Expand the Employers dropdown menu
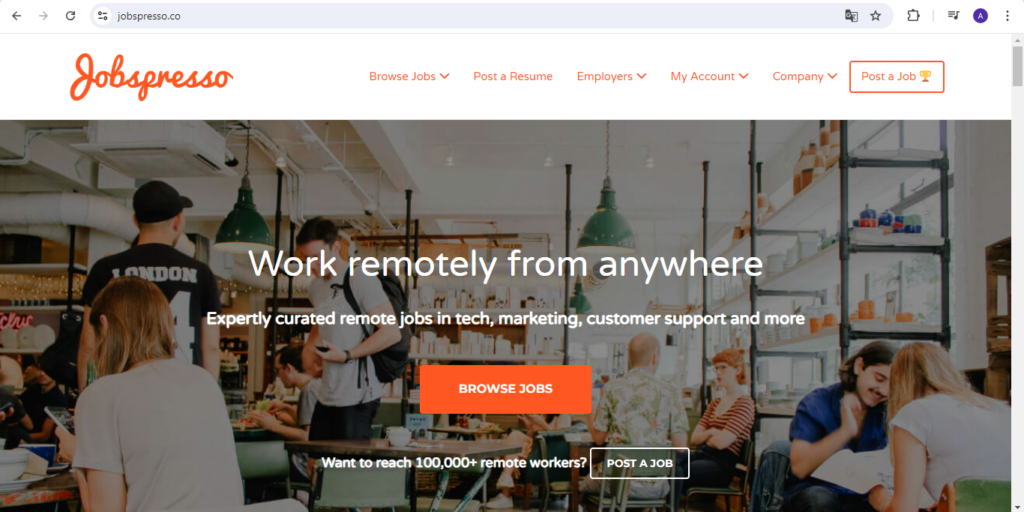Screen dimensions: 1024x512 click(611, 76)
